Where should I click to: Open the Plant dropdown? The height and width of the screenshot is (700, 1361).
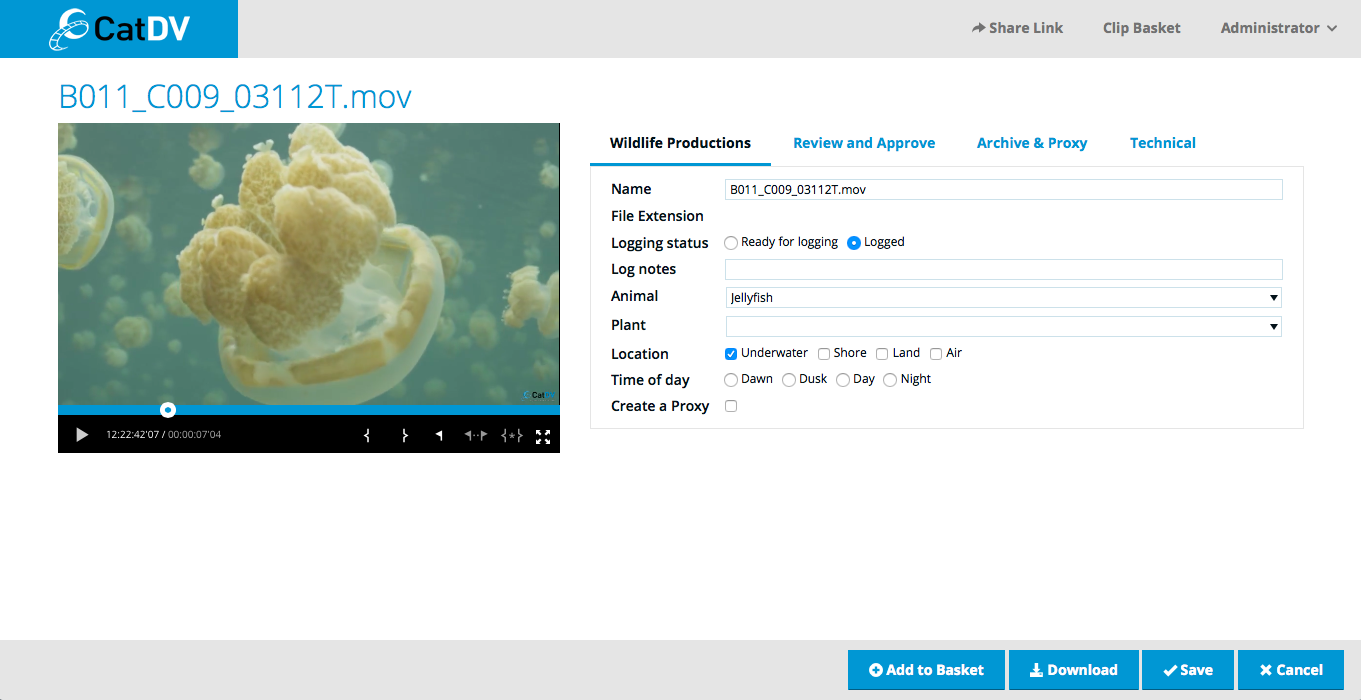(1003, 326)
